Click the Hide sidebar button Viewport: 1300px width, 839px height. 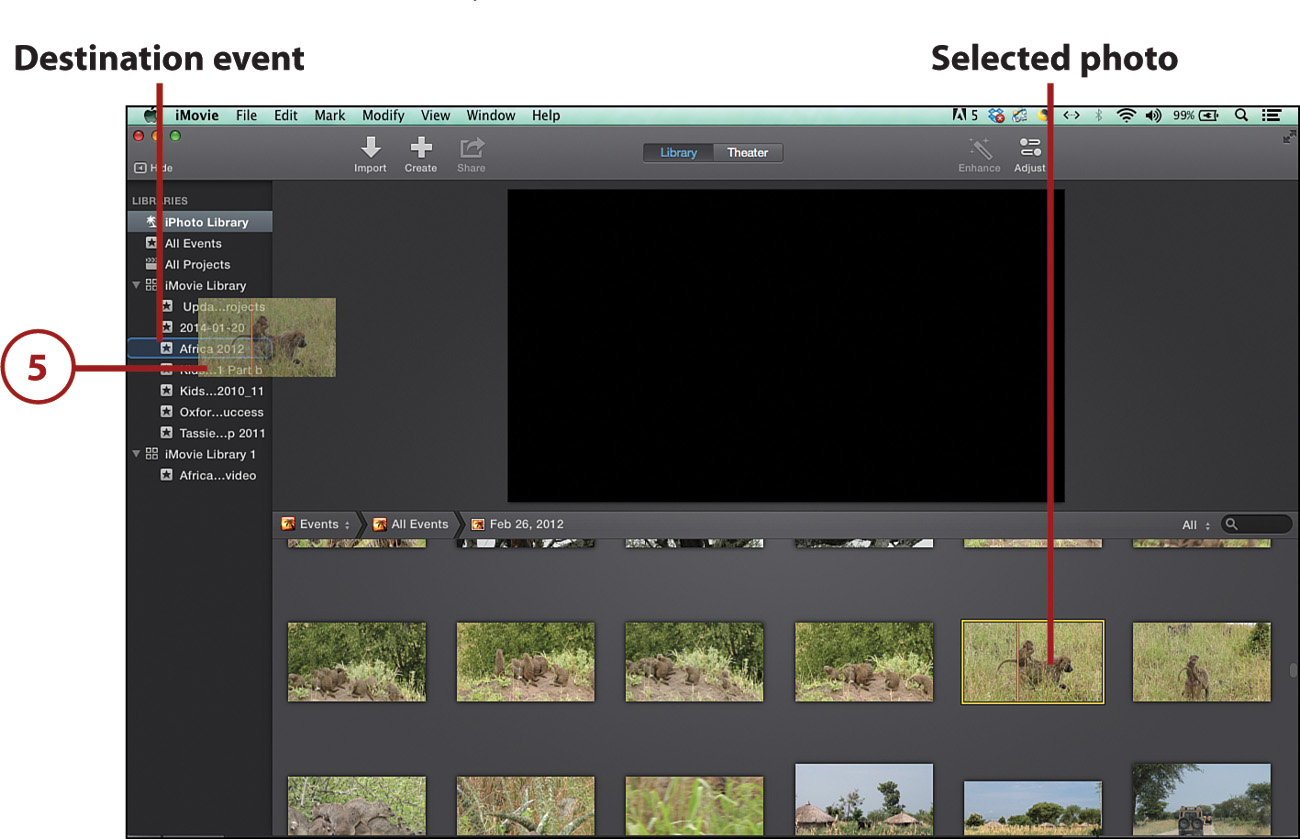[153, 168]
